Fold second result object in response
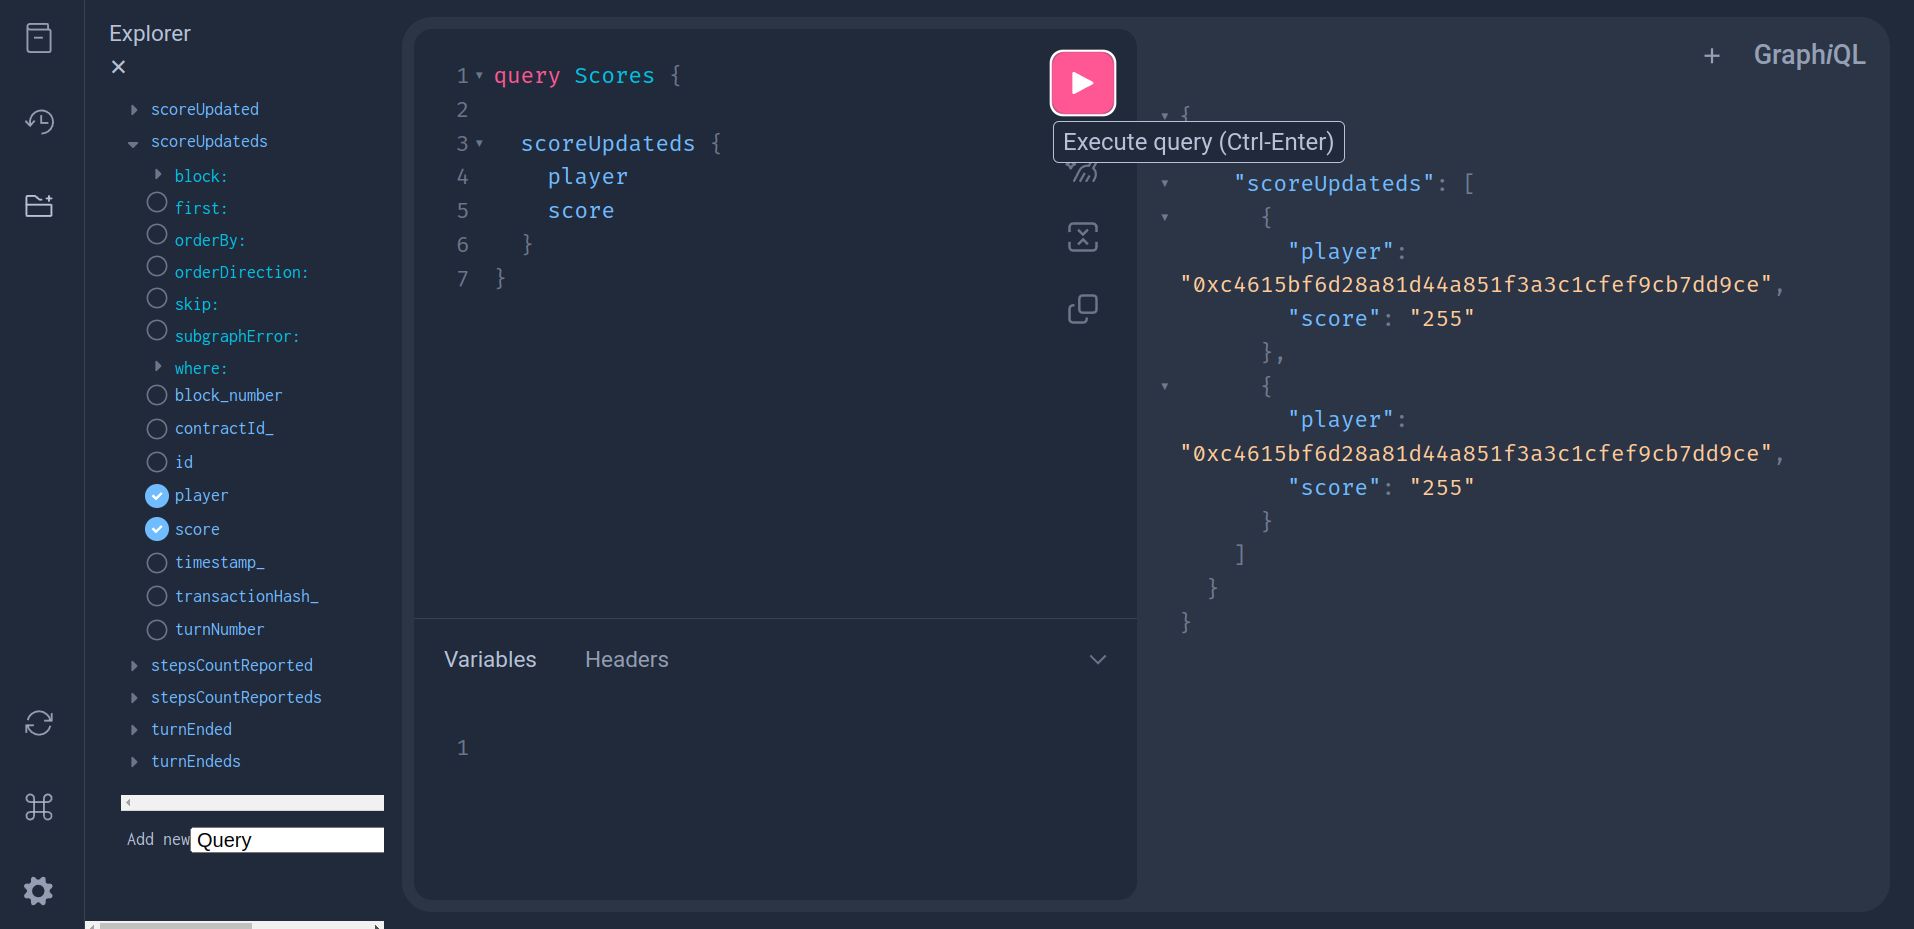 click(1165, 386)
